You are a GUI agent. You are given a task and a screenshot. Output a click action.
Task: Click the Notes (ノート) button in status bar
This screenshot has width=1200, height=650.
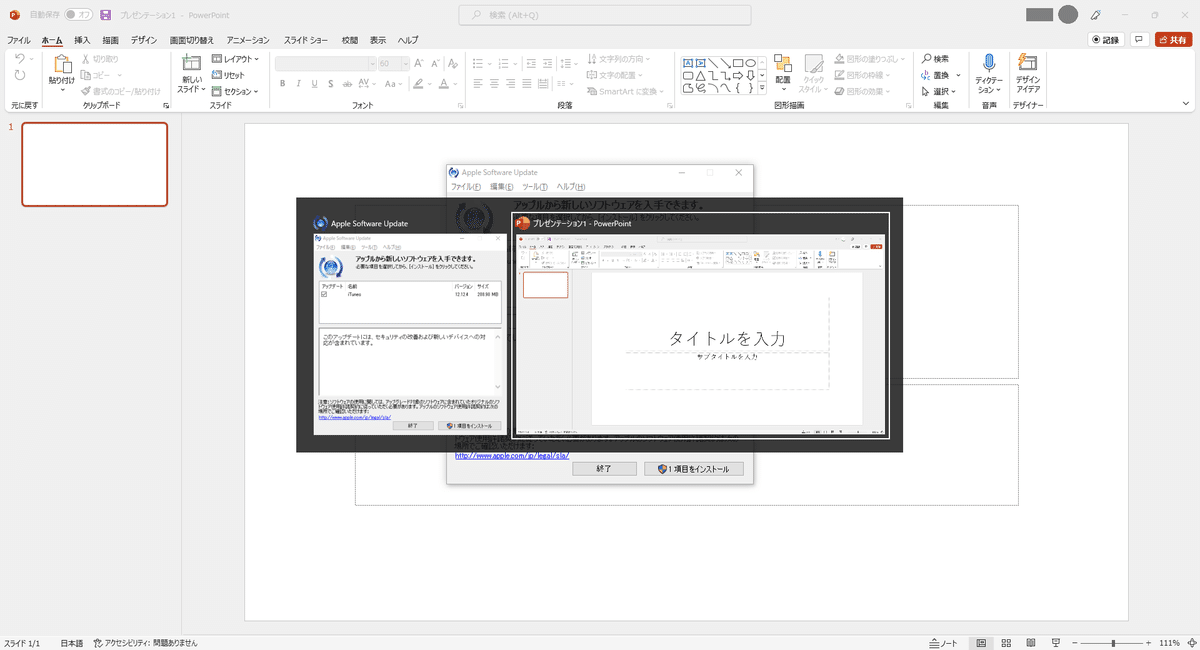point(943,643)
